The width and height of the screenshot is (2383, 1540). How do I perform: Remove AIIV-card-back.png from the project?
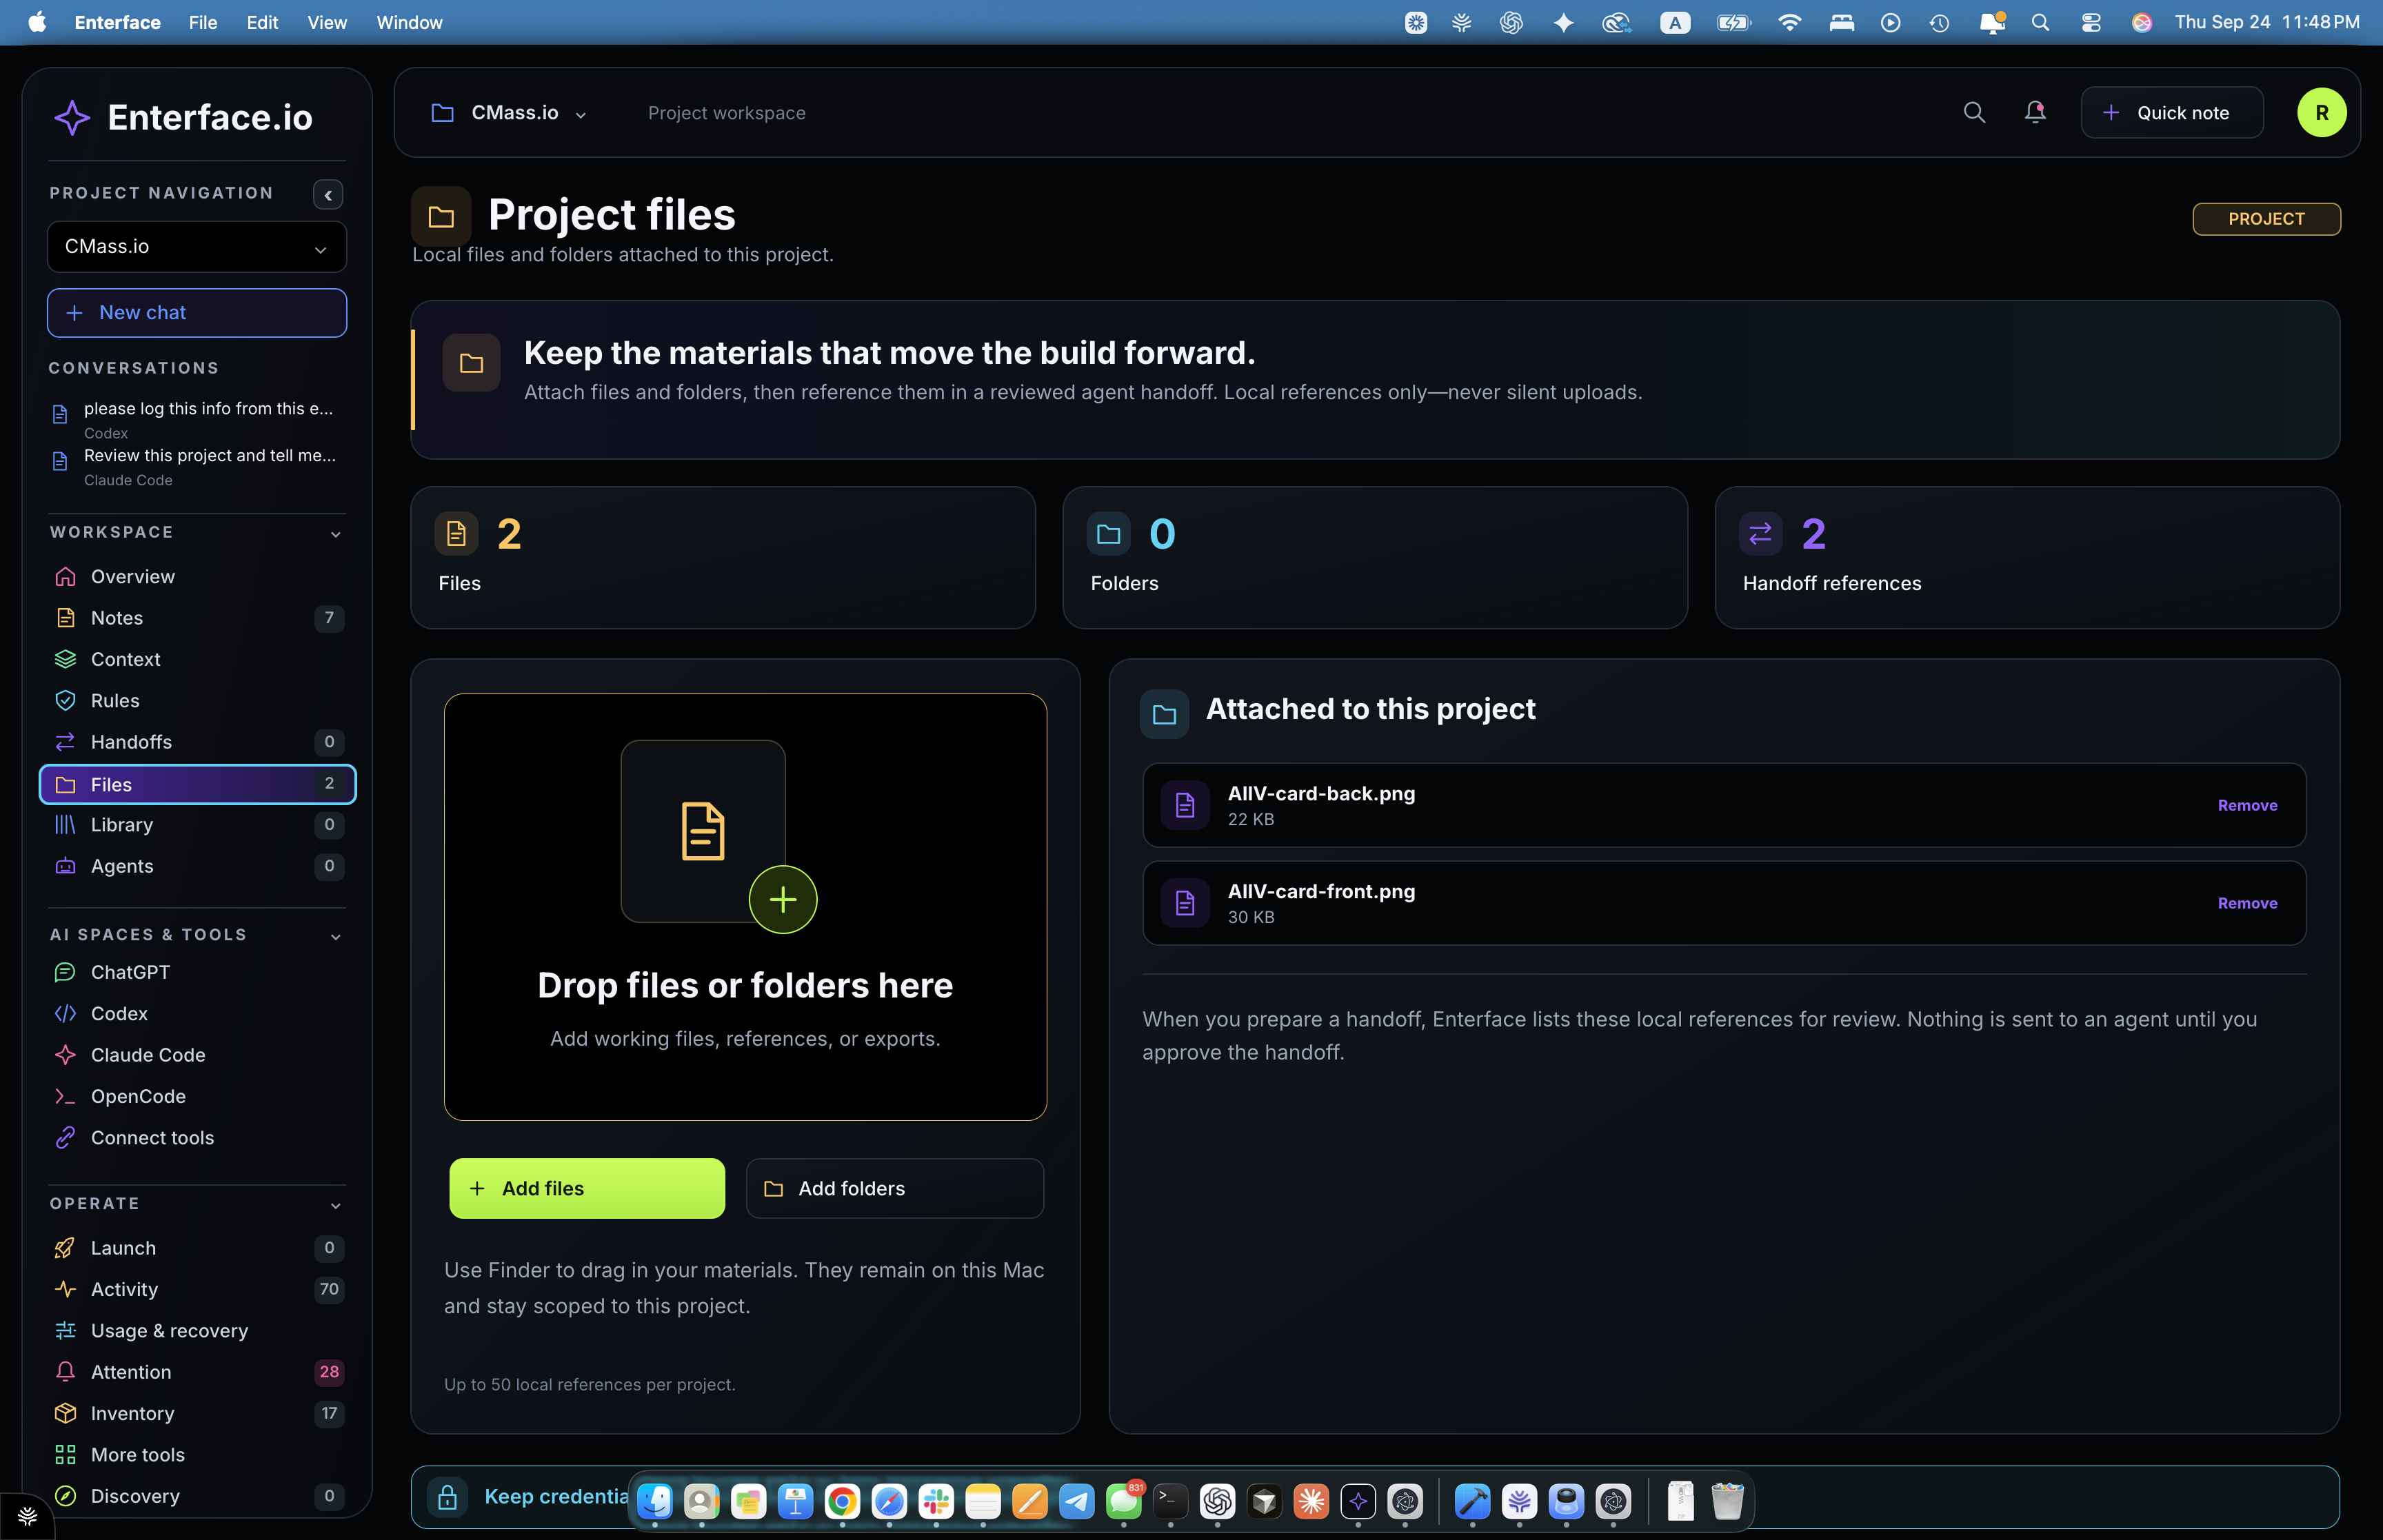point(2247,805)
